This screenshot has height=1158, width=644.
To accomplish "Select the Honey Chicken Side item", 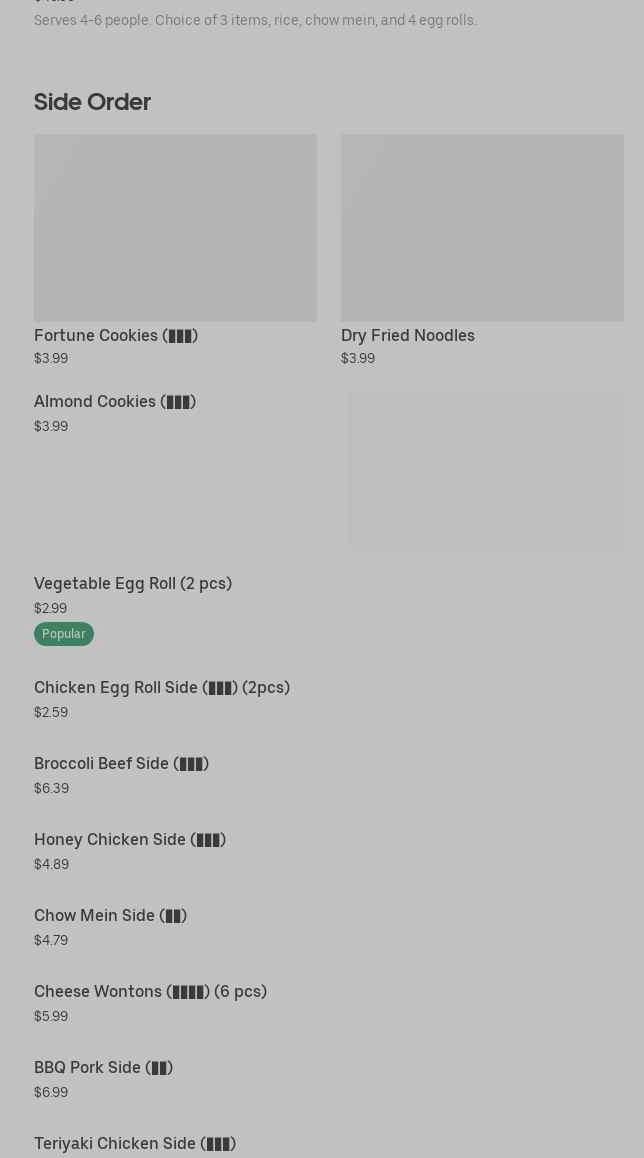I will click(x=130, y=839).
